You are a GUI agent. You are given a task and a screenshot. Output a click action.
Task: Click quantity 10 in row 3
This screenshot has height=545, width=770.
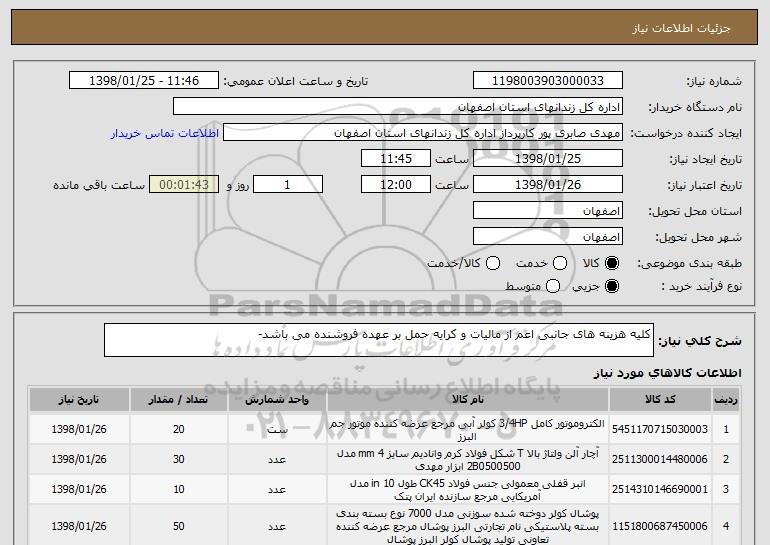[179, 489]
